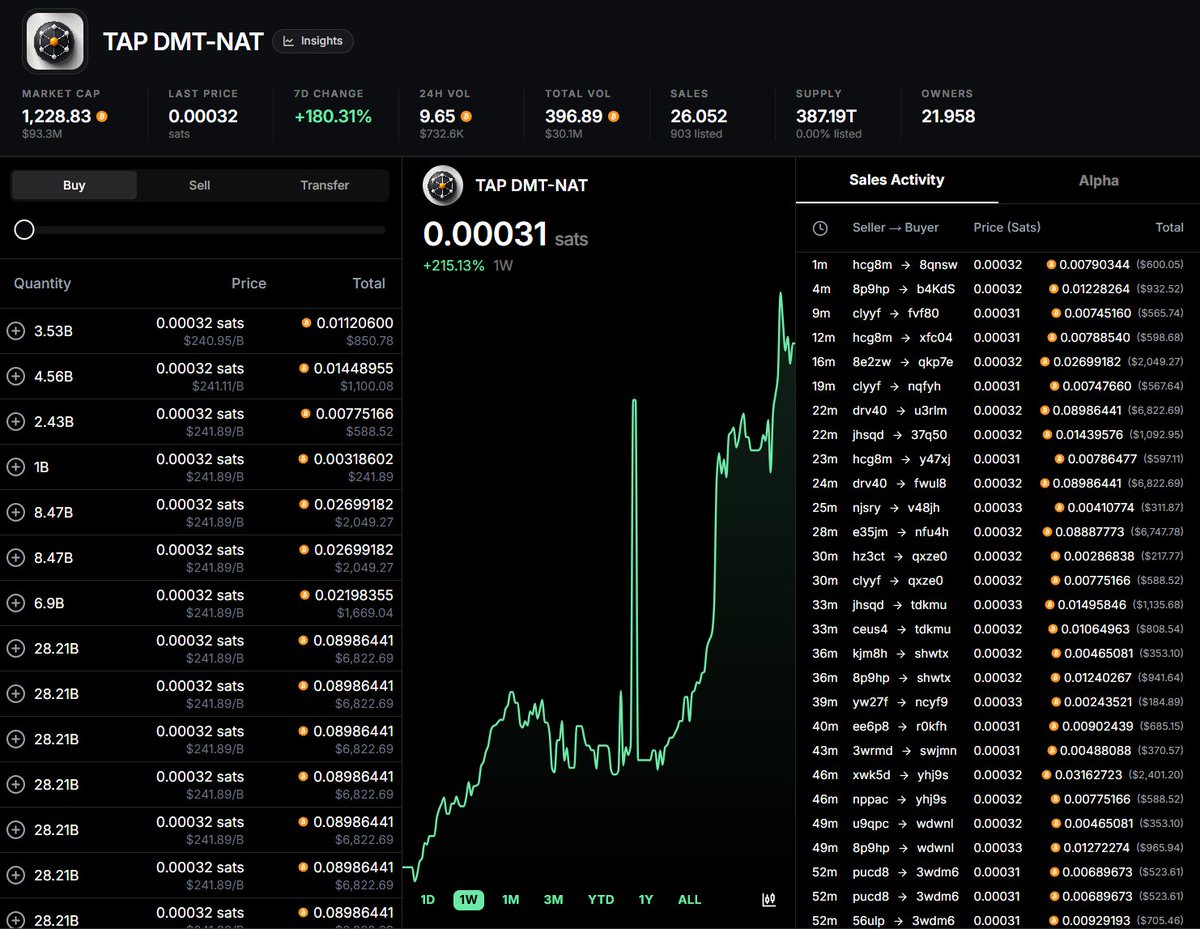Switch to Sales Activity tab

pyautogui.click(x=896, y=180)
